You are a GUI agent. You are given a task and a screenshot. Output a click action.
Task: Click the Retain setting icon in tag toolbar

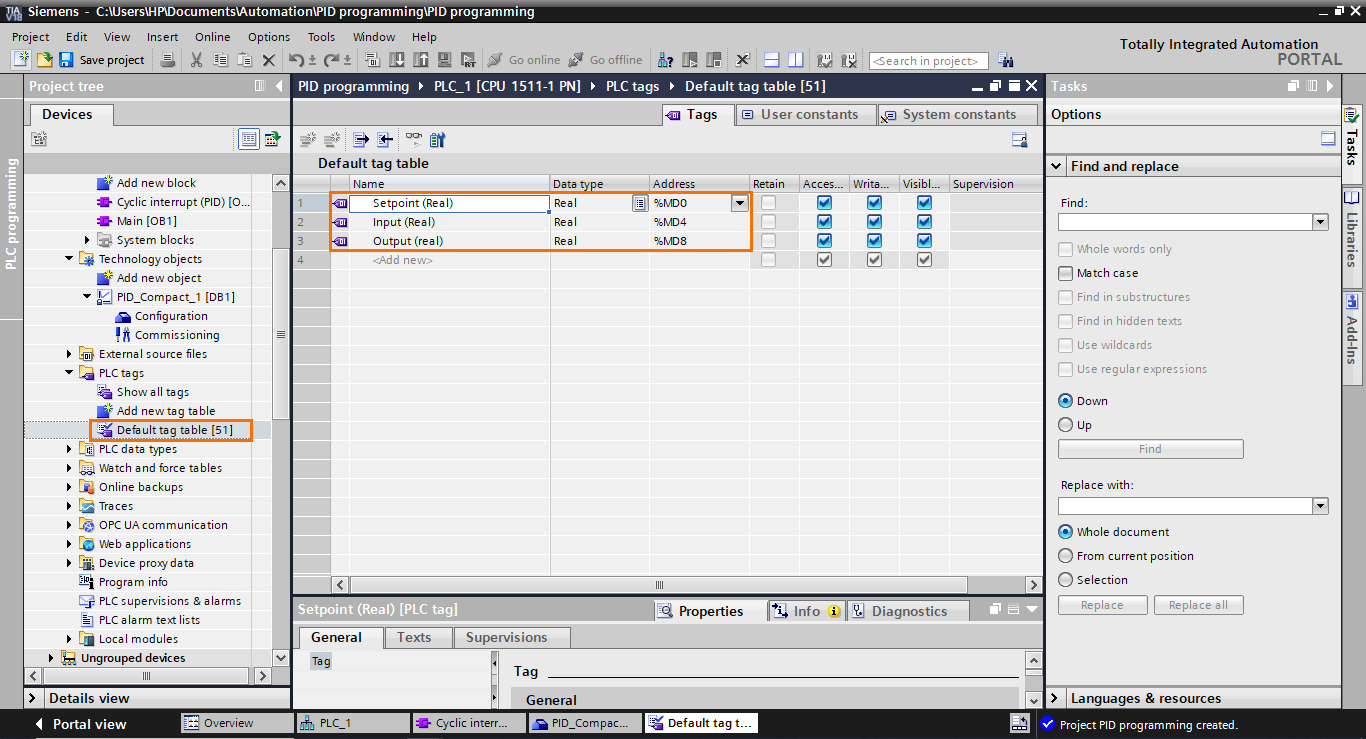(x=438, y=139)
